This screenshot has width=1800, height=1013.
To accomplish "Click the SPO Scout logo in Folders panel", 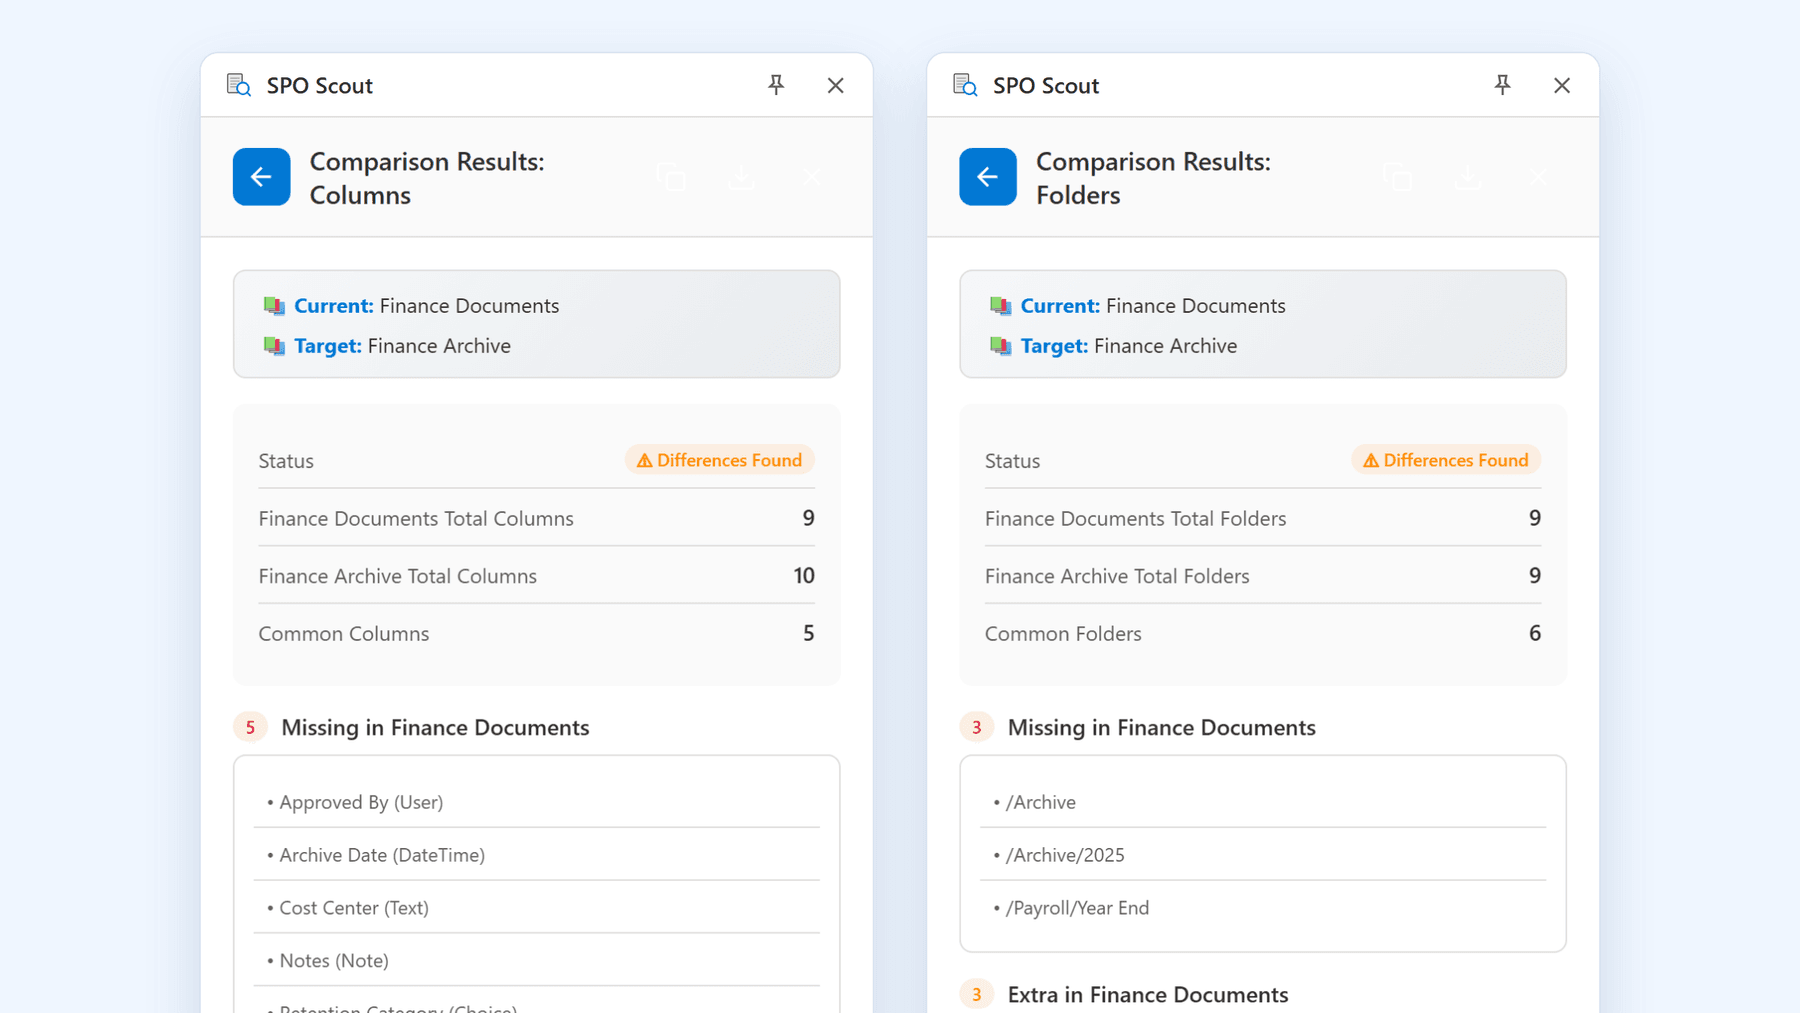I will [965, 85].
